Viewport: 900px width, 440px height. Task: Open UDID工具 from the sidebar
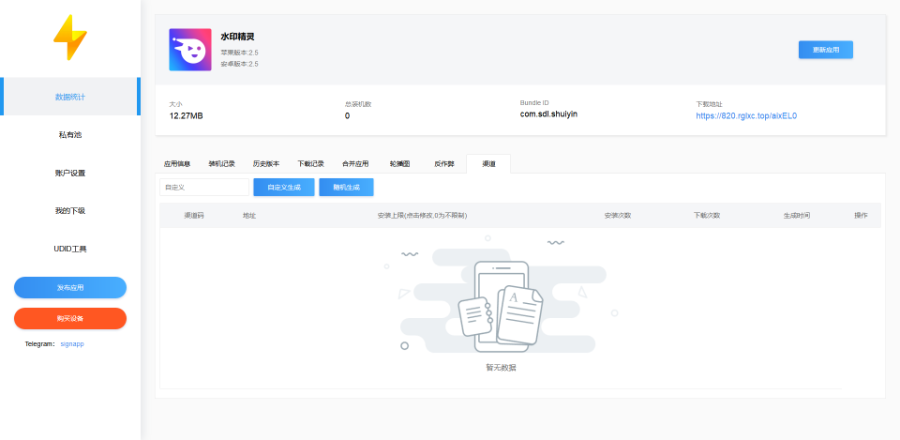click(70, 249)
